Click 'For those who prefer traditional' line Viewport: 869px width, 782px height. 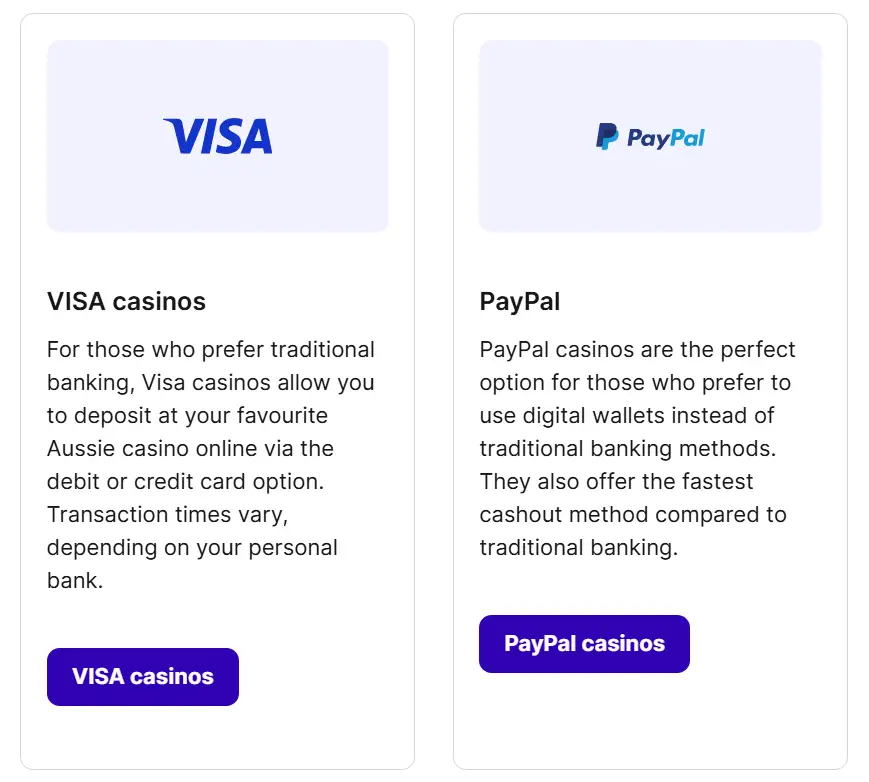point(210,350)
